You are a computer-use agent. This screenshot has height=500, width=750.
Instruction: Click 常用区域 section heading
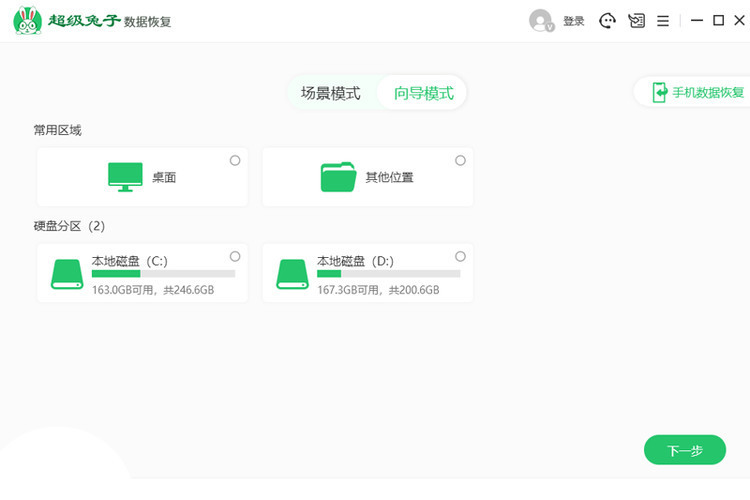click(57, 130)
